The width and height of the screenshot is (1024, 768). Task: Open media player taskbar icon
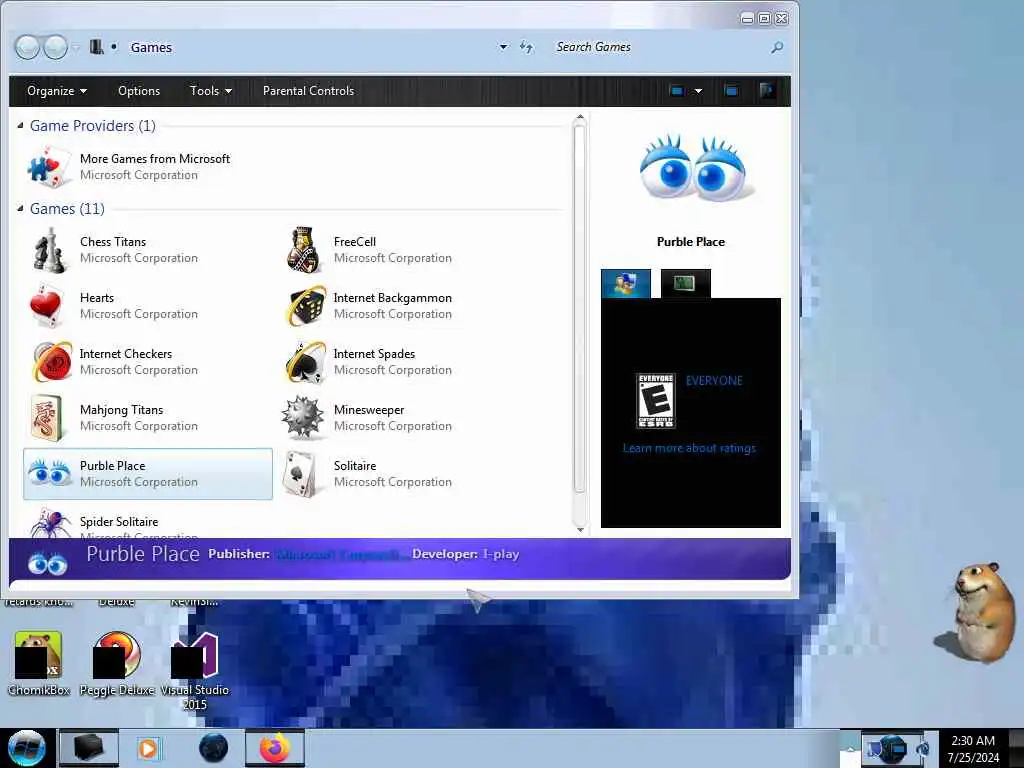tap(148, 748)
